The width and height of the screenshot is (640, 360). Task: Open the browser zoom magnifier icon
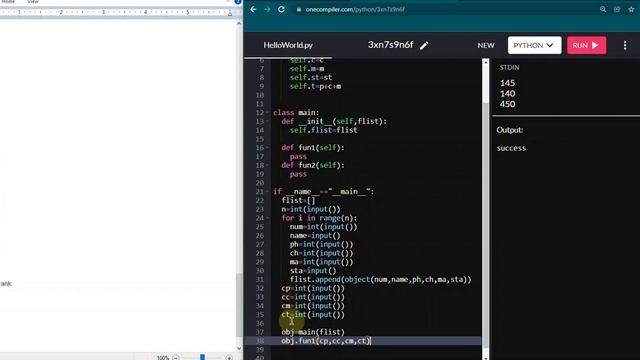tap(603, 9)
